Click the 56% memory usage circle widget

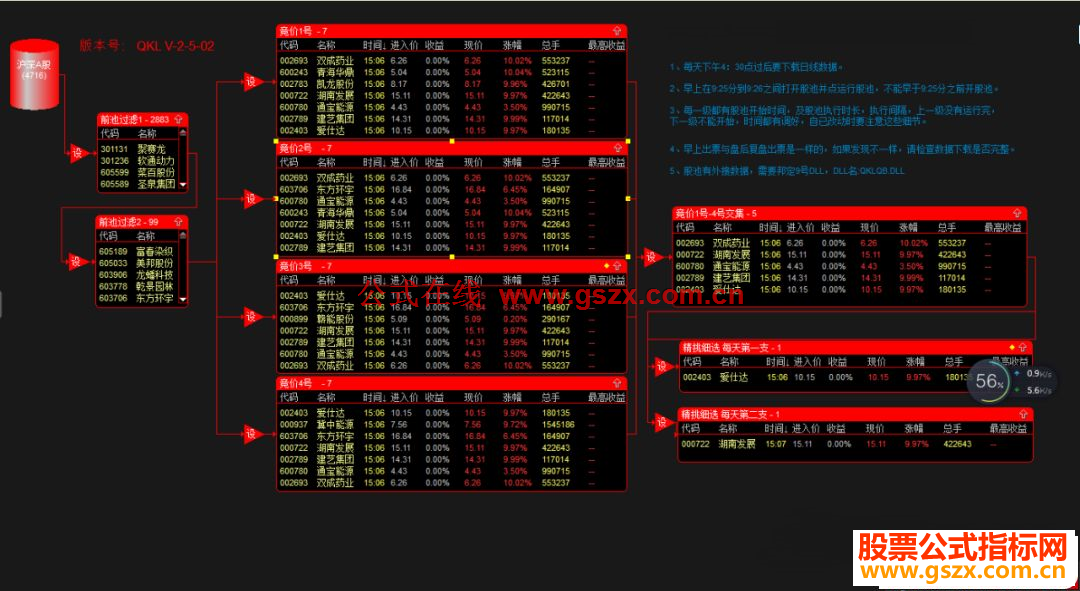point(990,382)
